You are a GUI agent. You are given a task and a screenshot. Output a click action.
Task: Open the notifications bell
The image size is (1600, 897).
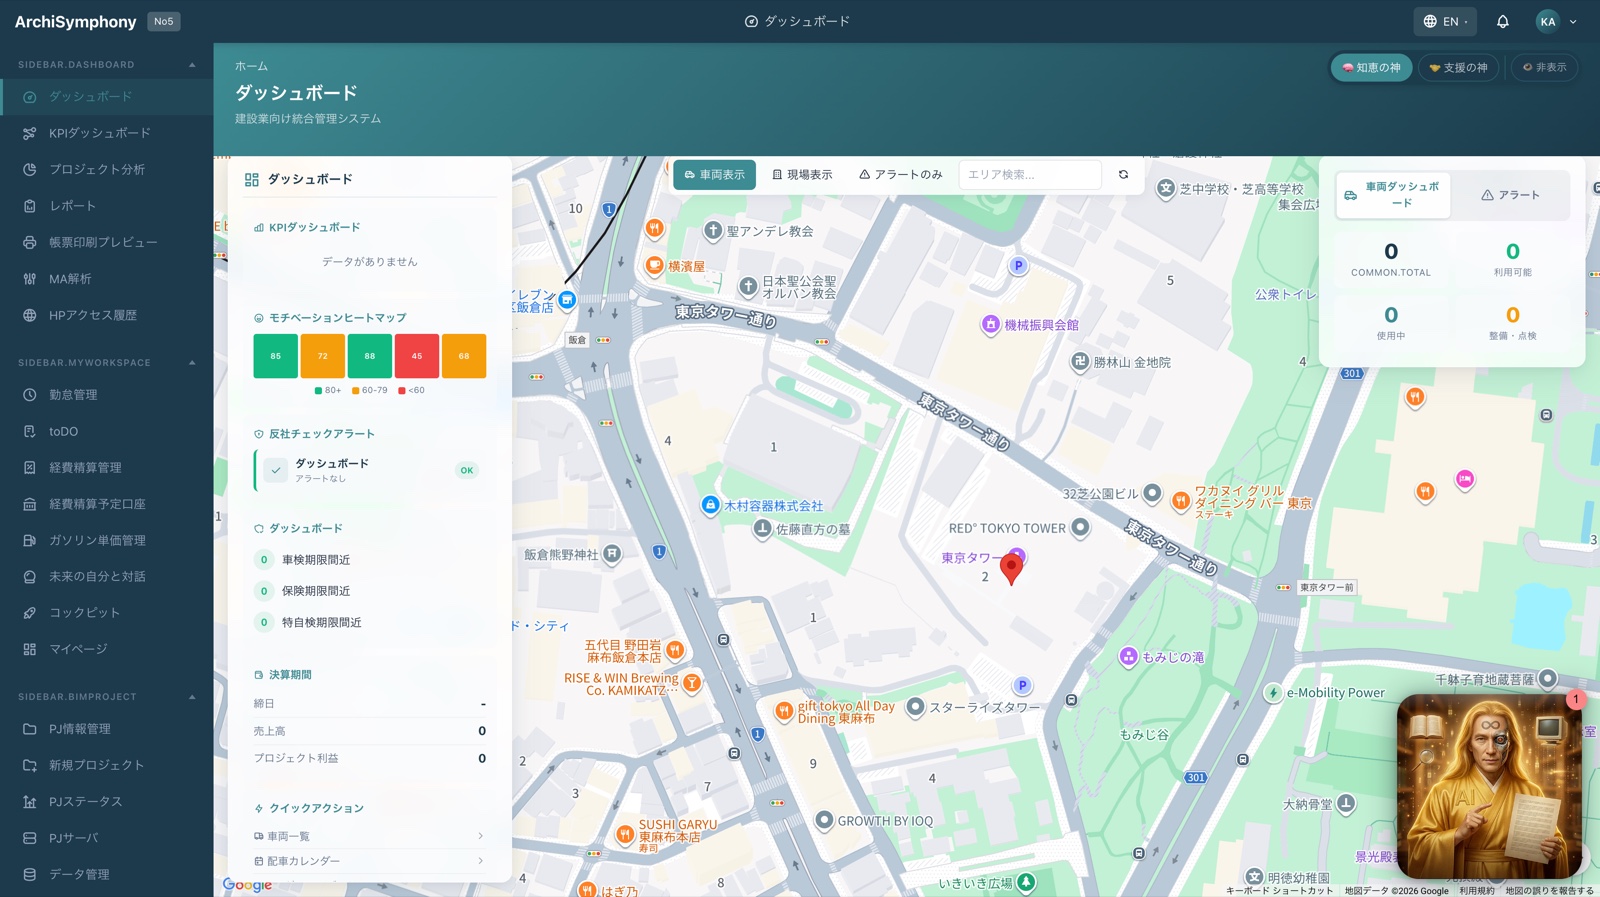(1502, 21)
